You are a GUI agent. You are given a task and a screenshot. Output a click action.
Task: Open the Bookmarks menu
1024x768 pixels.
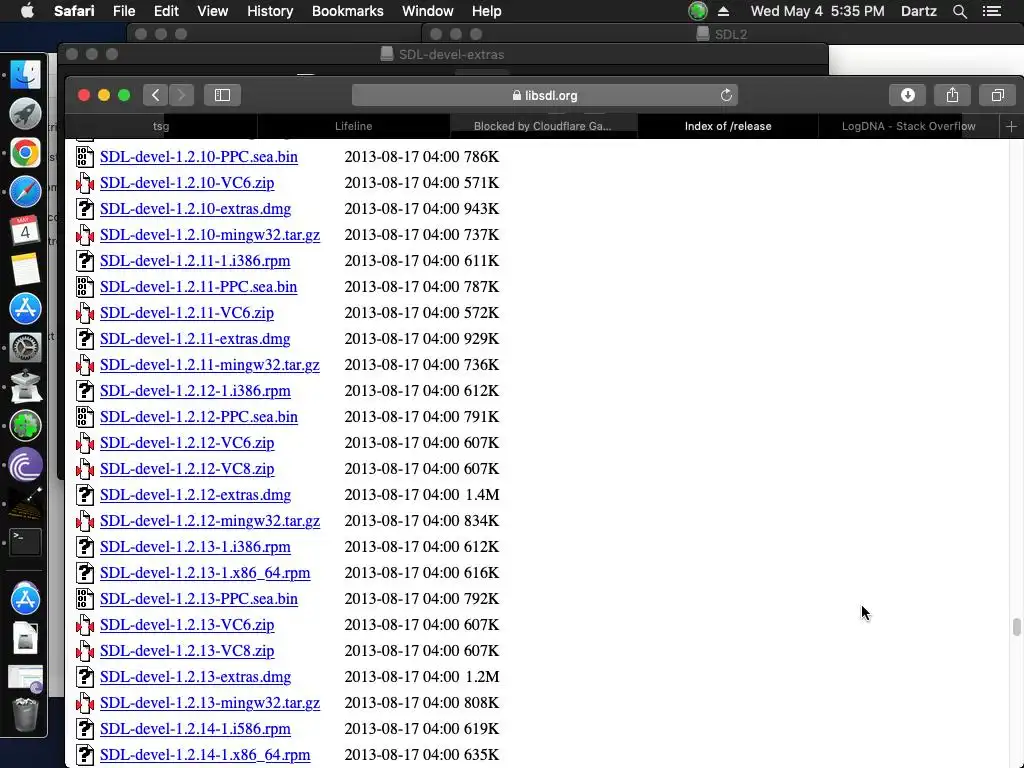tap(347, 11)
